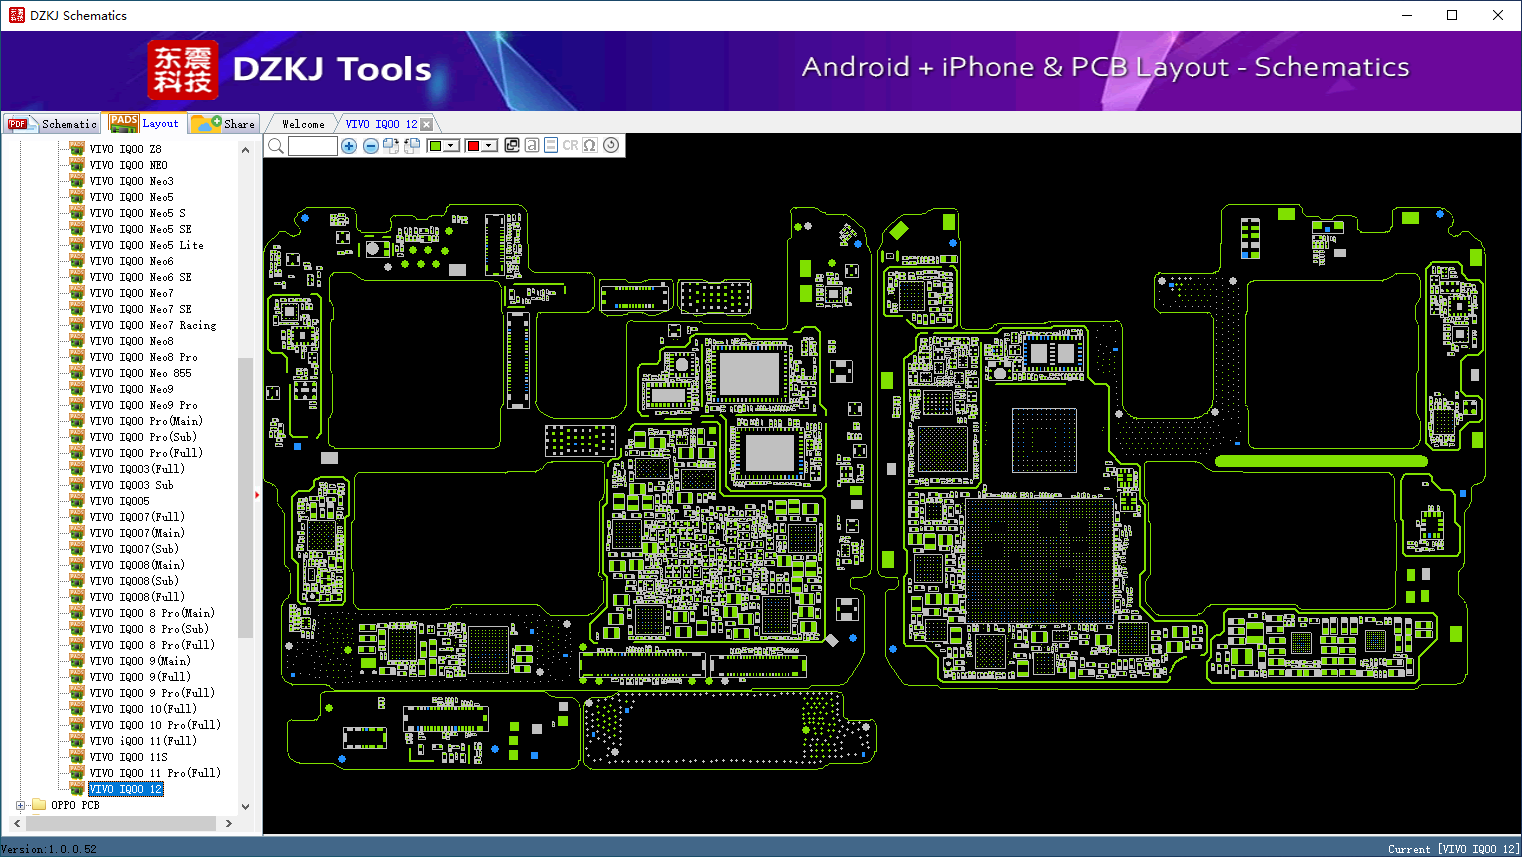Open VIVO IQOO3(Full) layout

tap(137, 469)
